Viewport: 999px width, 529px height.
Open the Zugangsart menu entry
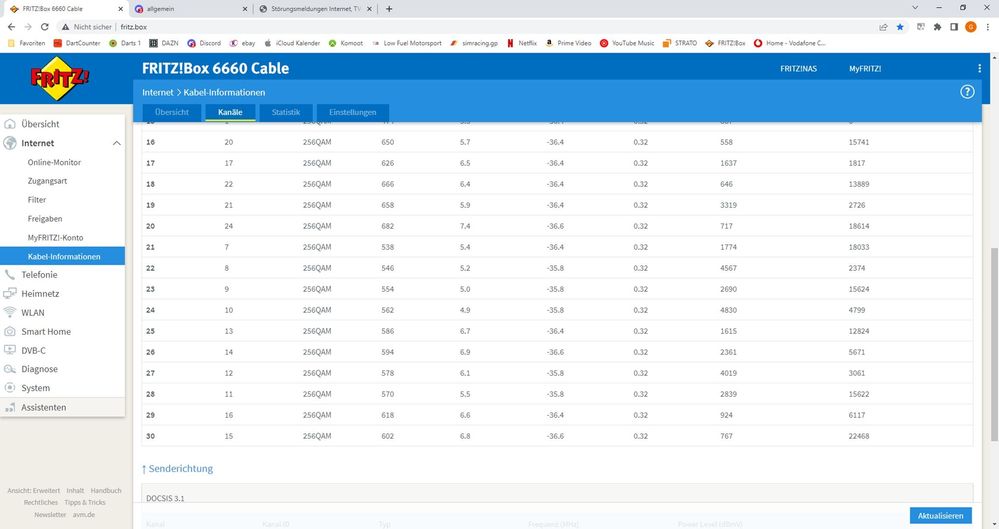coord(47,181)
